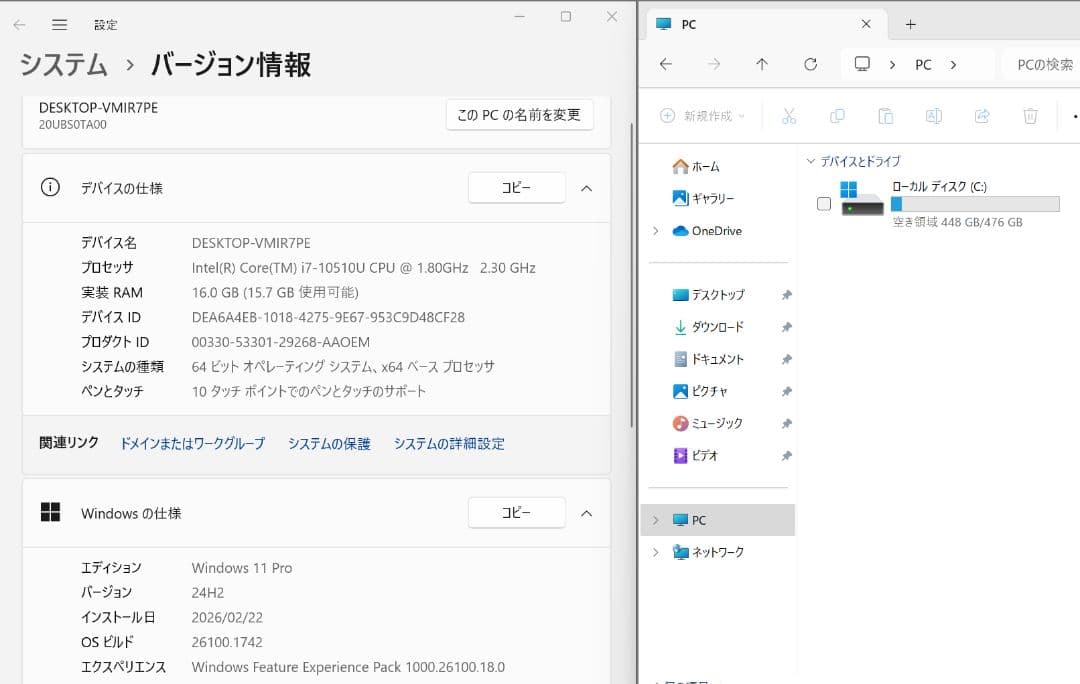Open ビデオ in the navigation pane
This screenshot has width=1080, height=684.
696,456
